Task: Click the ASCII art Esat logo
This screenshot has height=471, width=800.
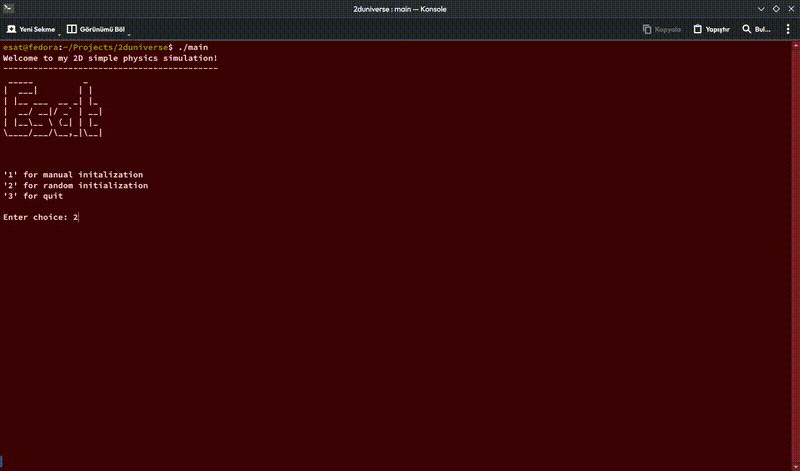Action: (53, 107)
